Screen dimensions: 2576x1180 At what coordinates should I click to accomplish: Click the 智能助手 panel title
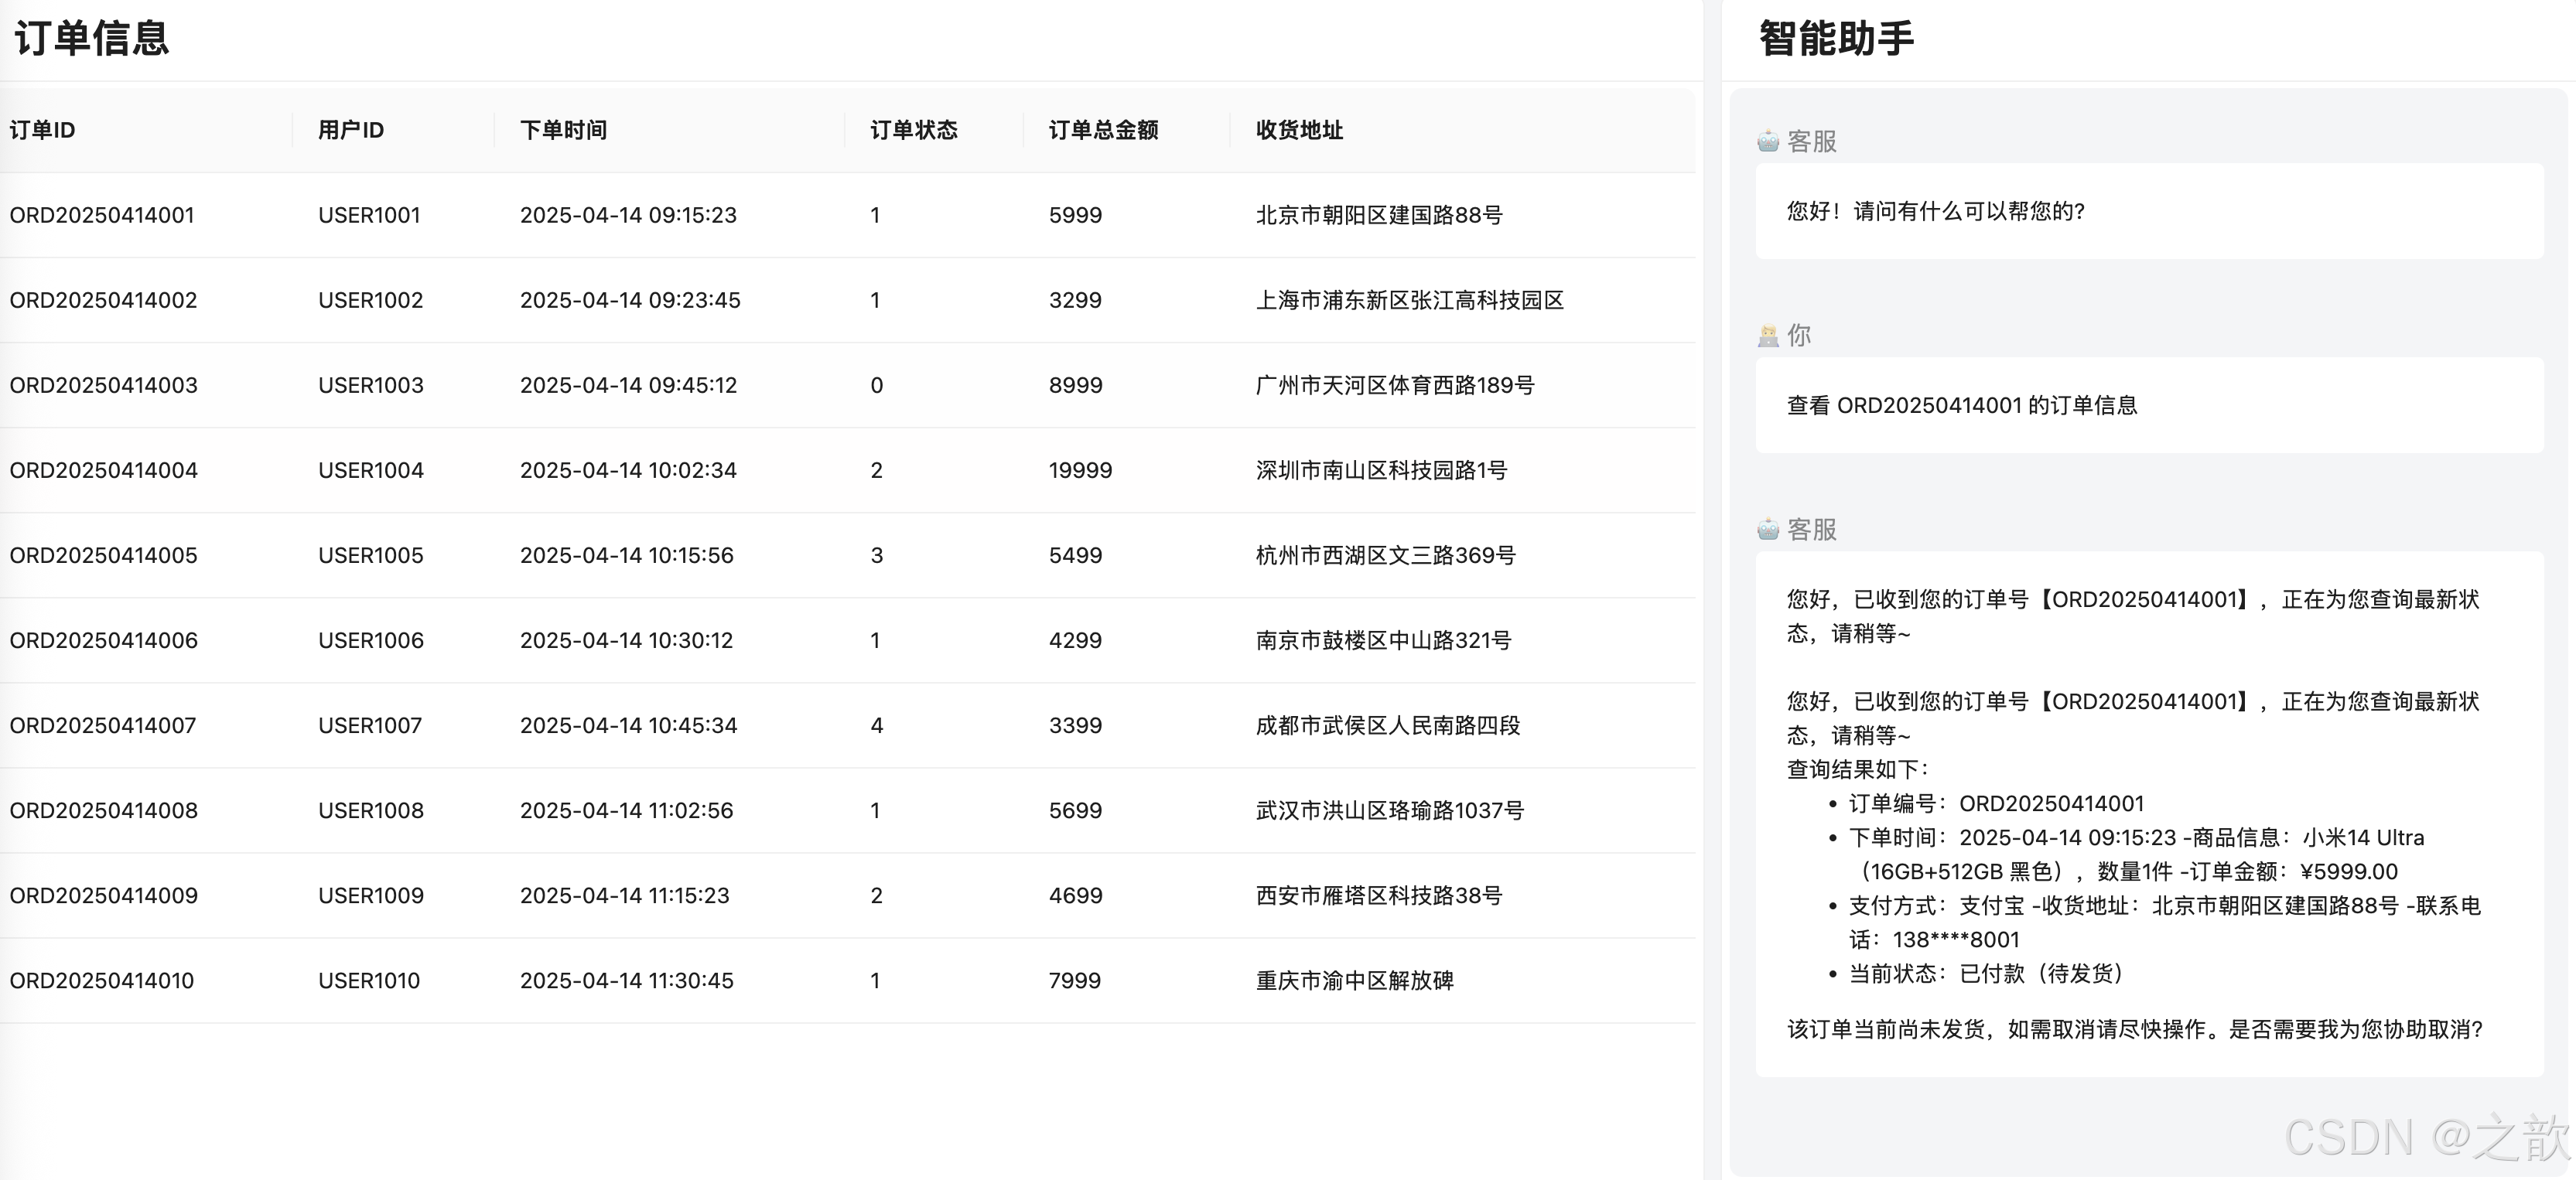click(1835, 38)
